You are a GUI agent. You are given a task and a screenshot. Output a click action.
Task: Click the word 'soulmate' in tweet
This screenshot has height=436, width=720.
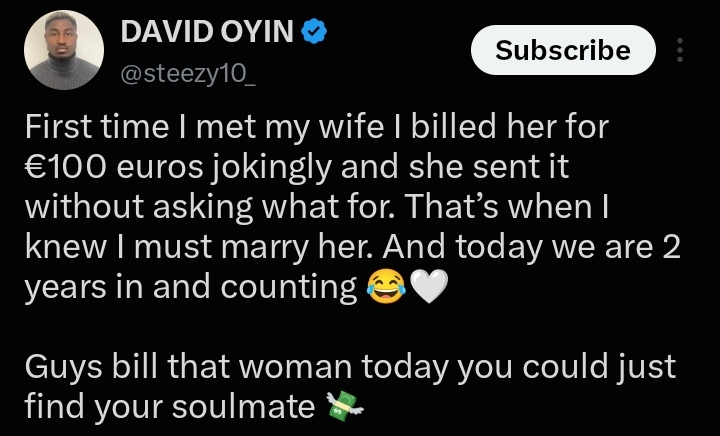pos(243,406)
